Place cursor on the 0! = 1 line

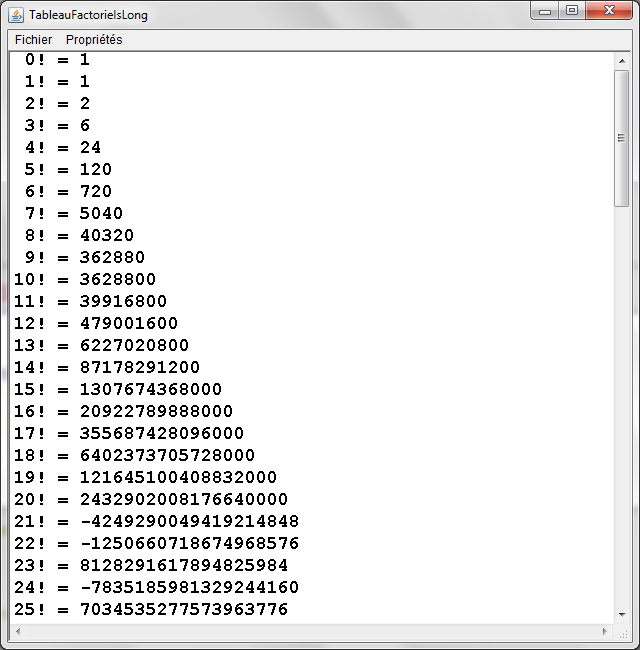pyautogui.click(x=57, y=60)
